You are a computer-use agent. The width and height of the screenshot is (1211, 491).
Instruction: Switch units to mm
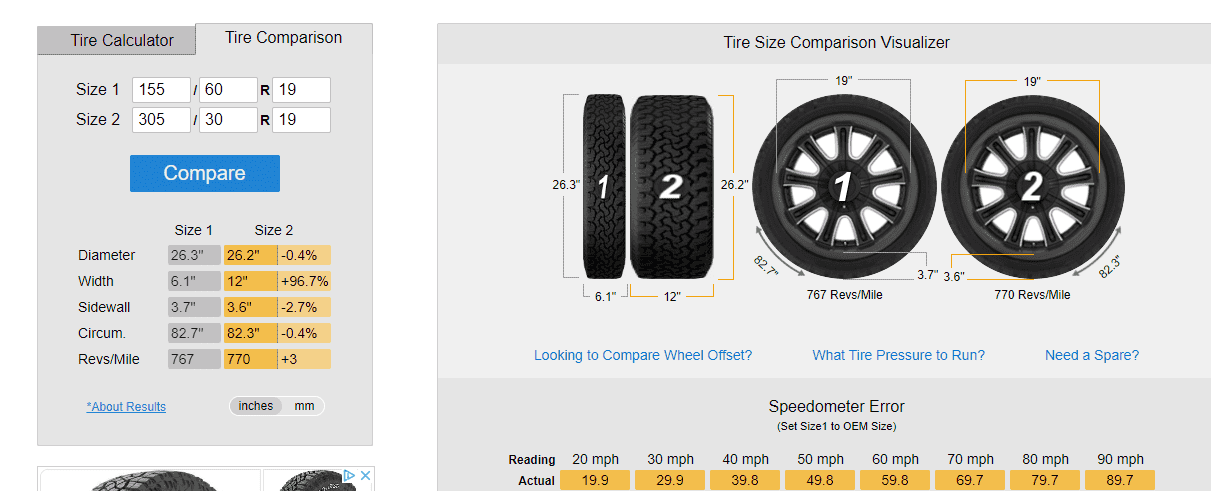(304, 406)
